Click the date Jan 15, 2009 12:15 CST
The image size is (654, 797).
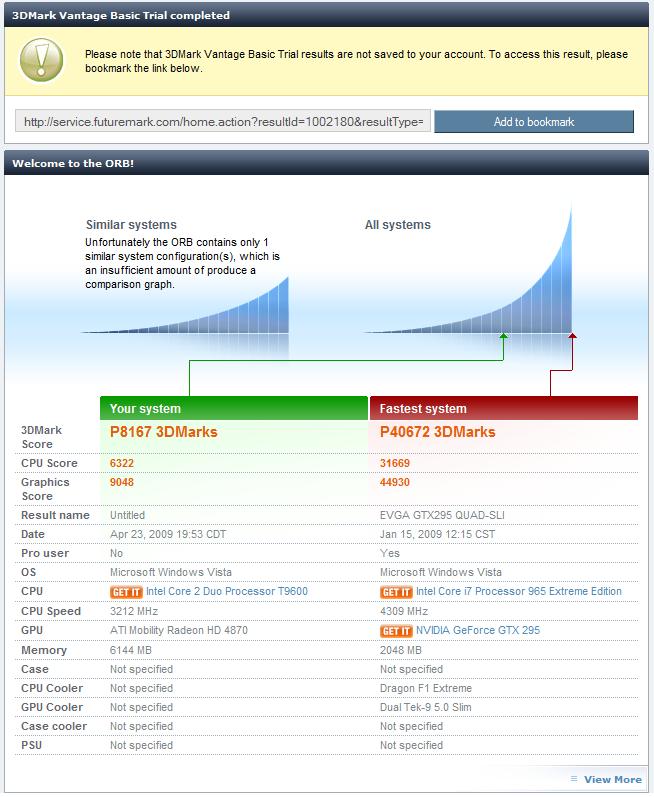click(438, 534)
